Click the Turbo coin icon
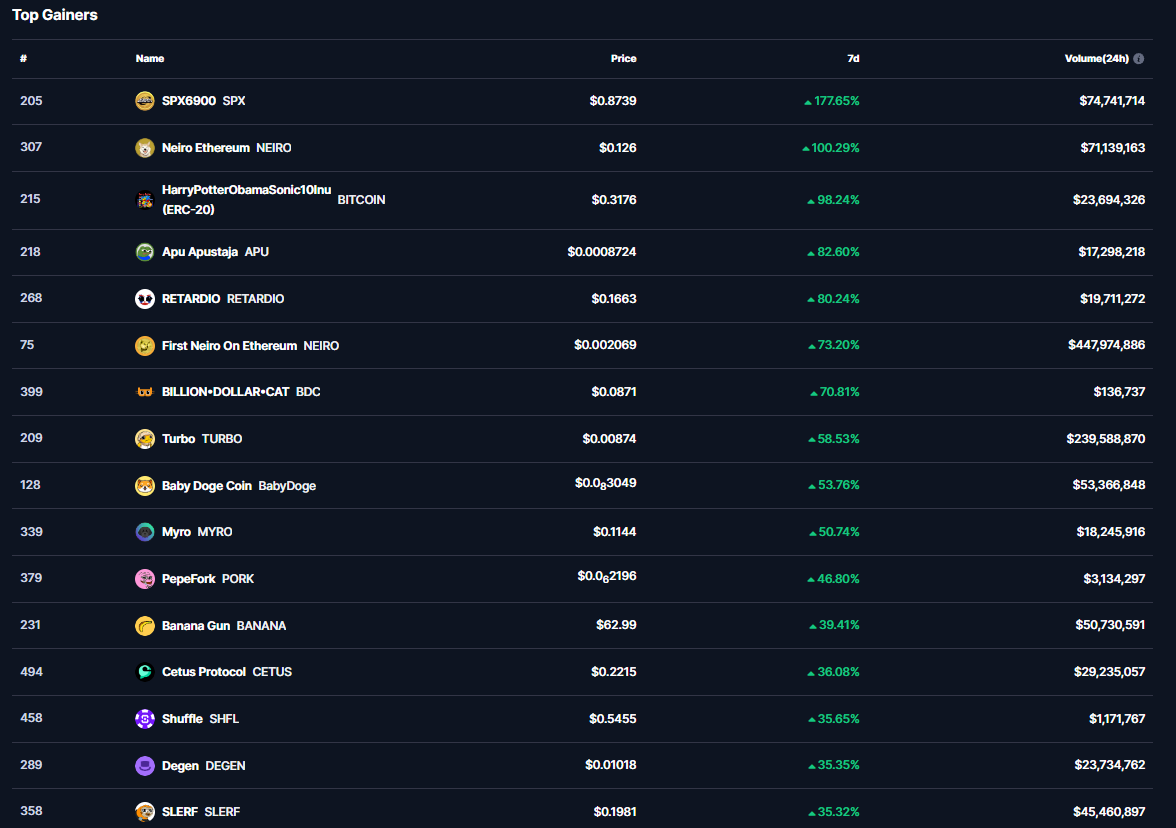1176x828 pixels. click(145, 439)
